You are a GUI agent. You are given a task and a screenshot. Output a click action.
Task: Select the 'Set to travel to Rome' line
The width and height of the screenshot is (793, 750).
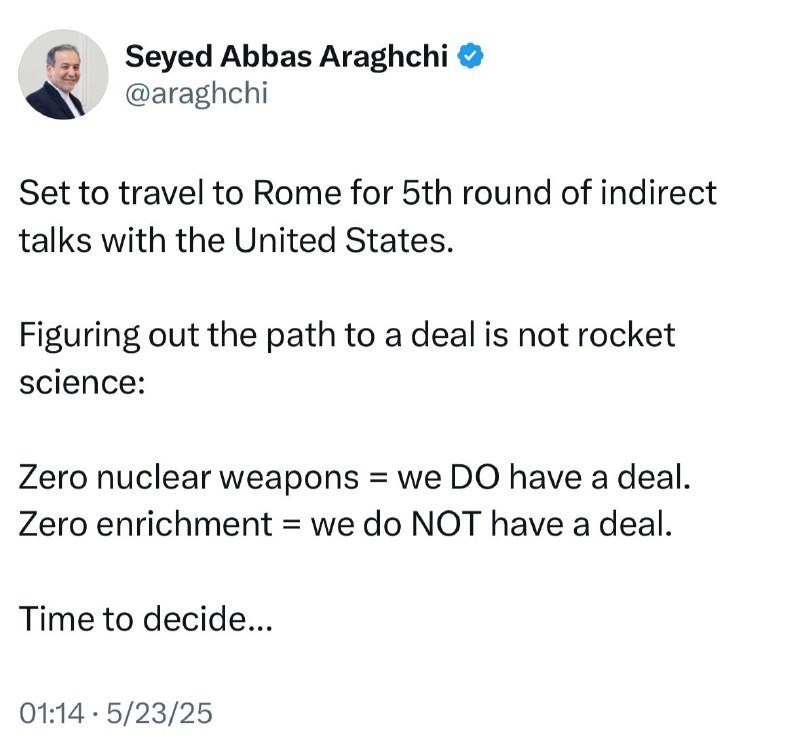tap(368, 193)
